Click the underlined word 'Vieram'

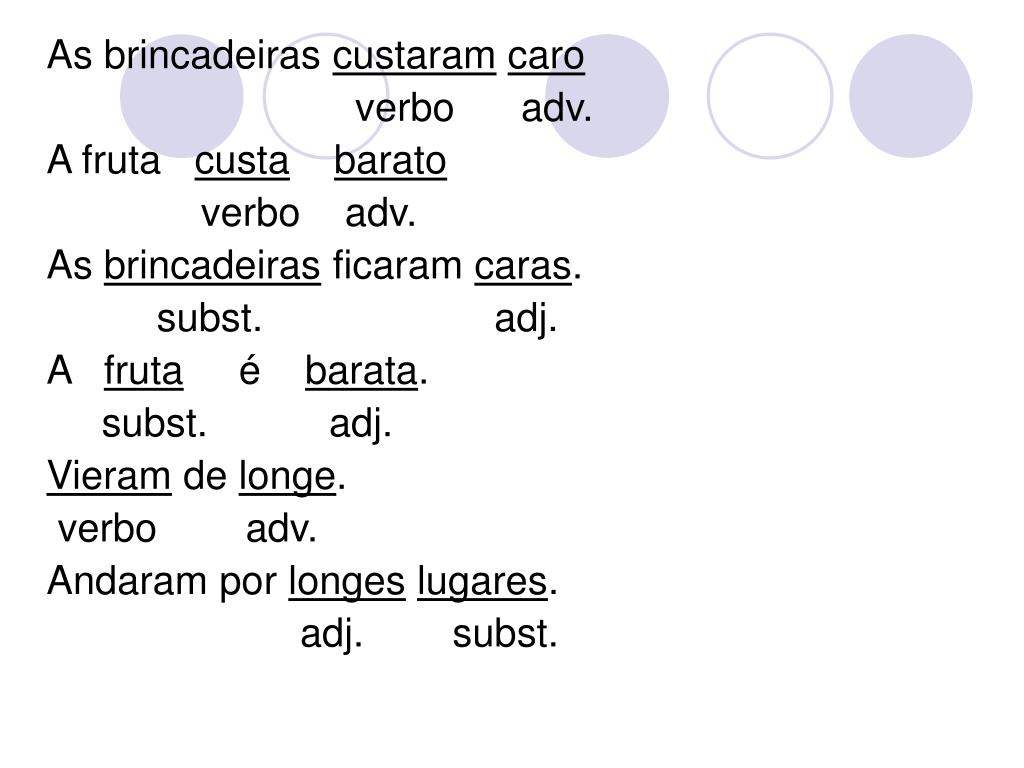(109, 475)
